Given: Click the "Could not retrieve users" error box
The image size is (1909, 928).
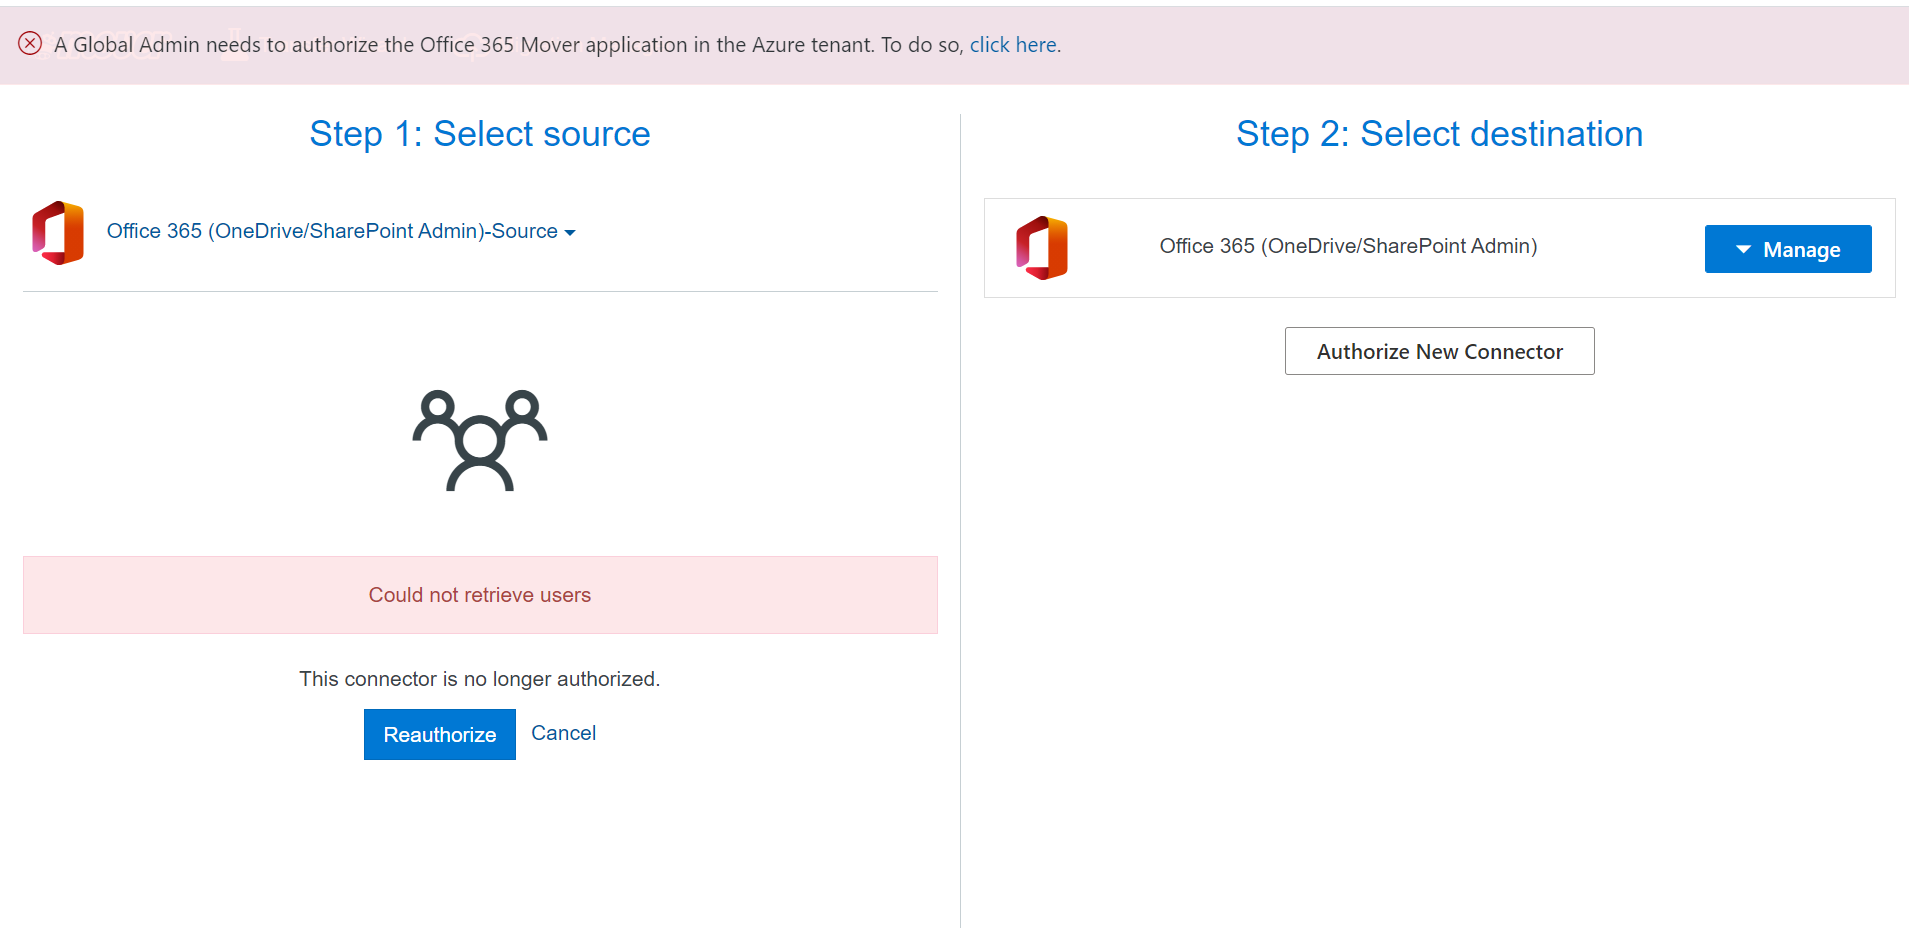Looking at the screenshot, I should (480, 595).
